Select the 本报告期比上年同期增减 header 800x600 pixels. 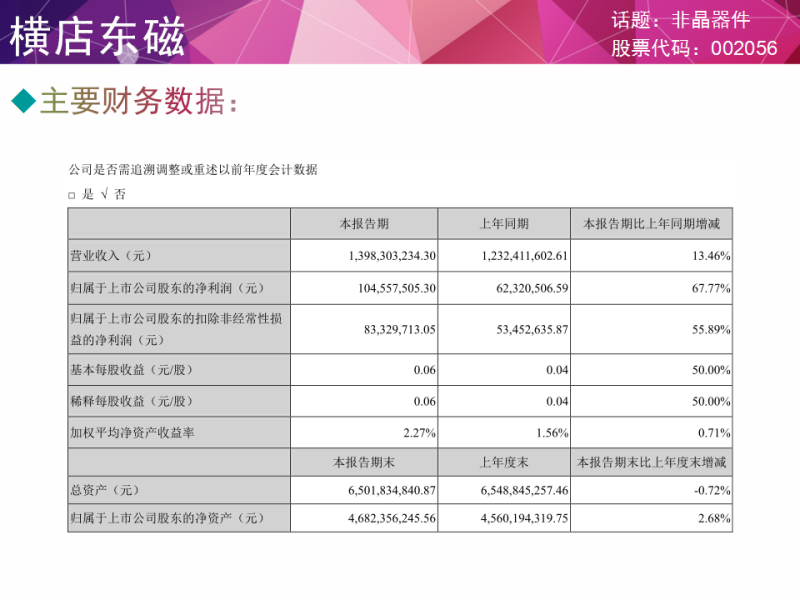[652, 223]
